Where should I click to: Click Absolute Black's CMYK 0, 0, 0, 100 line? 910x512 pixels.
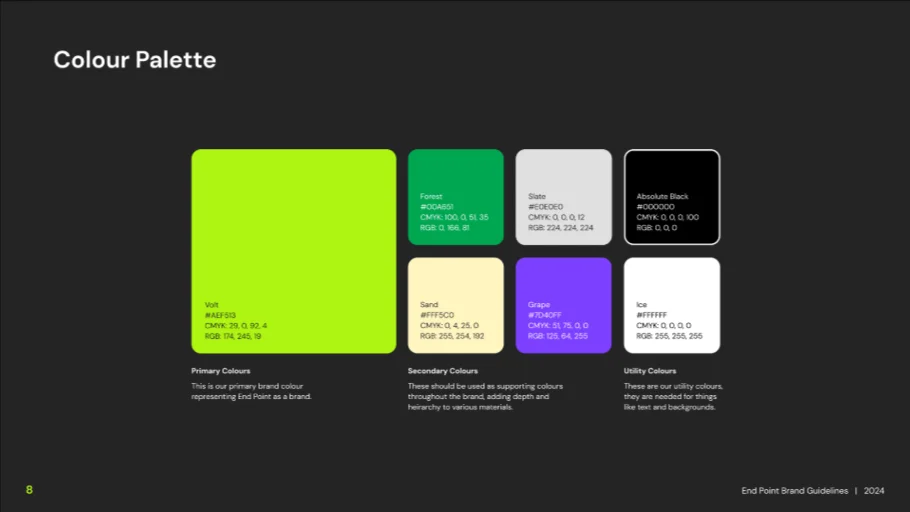coord(668,217)
